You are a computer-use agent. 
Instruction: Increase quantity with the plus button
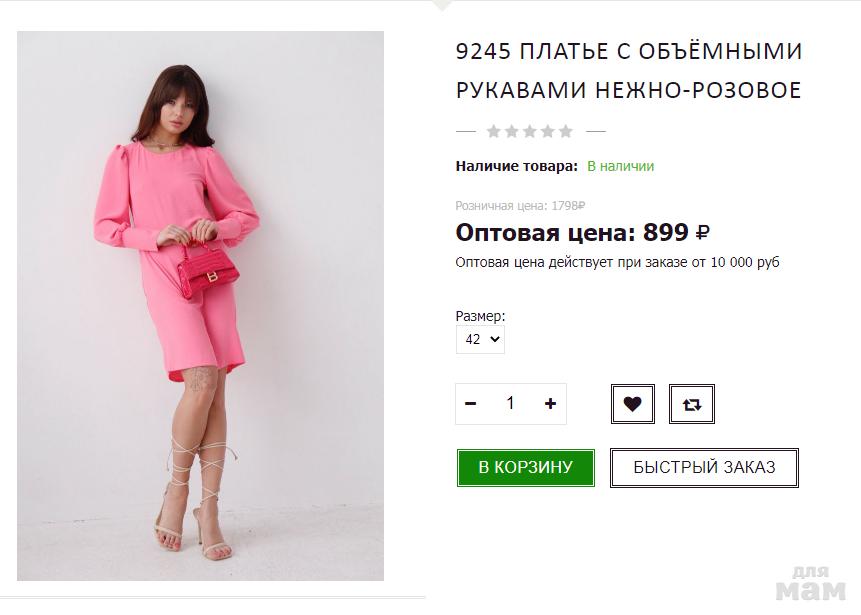550,404
